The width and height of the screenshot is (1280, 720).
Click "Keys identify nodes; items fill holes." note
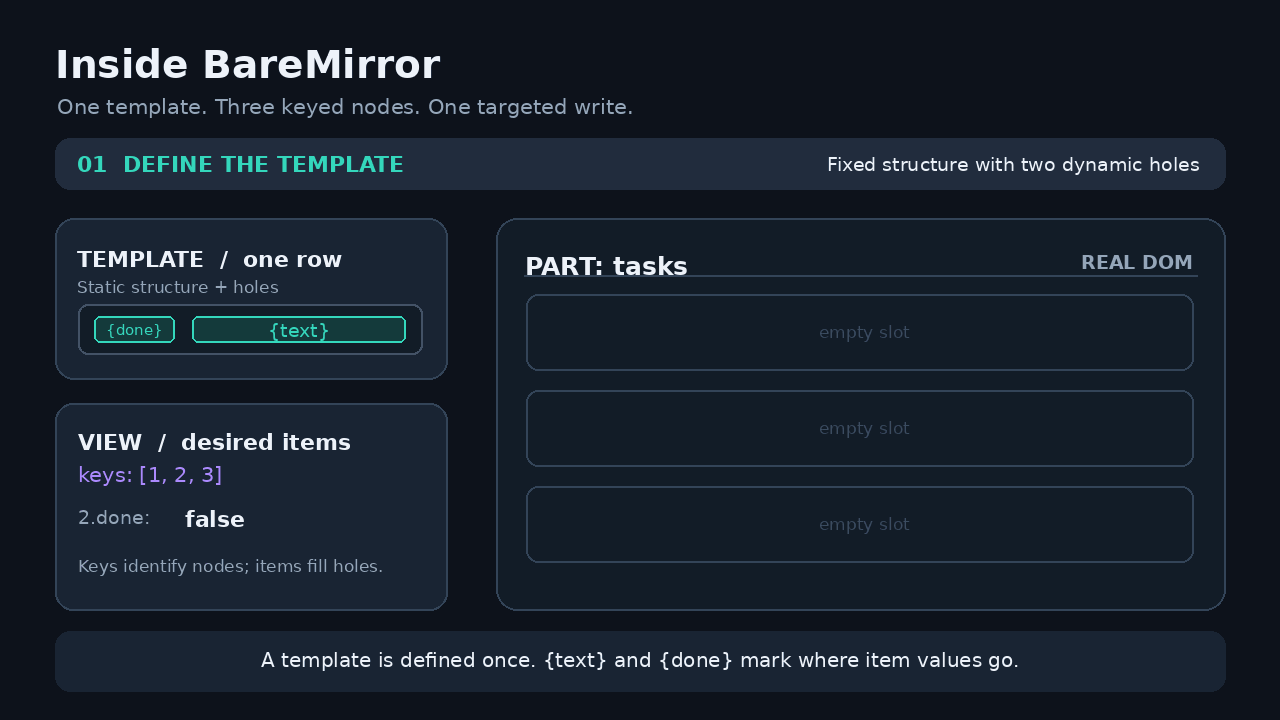point(230,567)
